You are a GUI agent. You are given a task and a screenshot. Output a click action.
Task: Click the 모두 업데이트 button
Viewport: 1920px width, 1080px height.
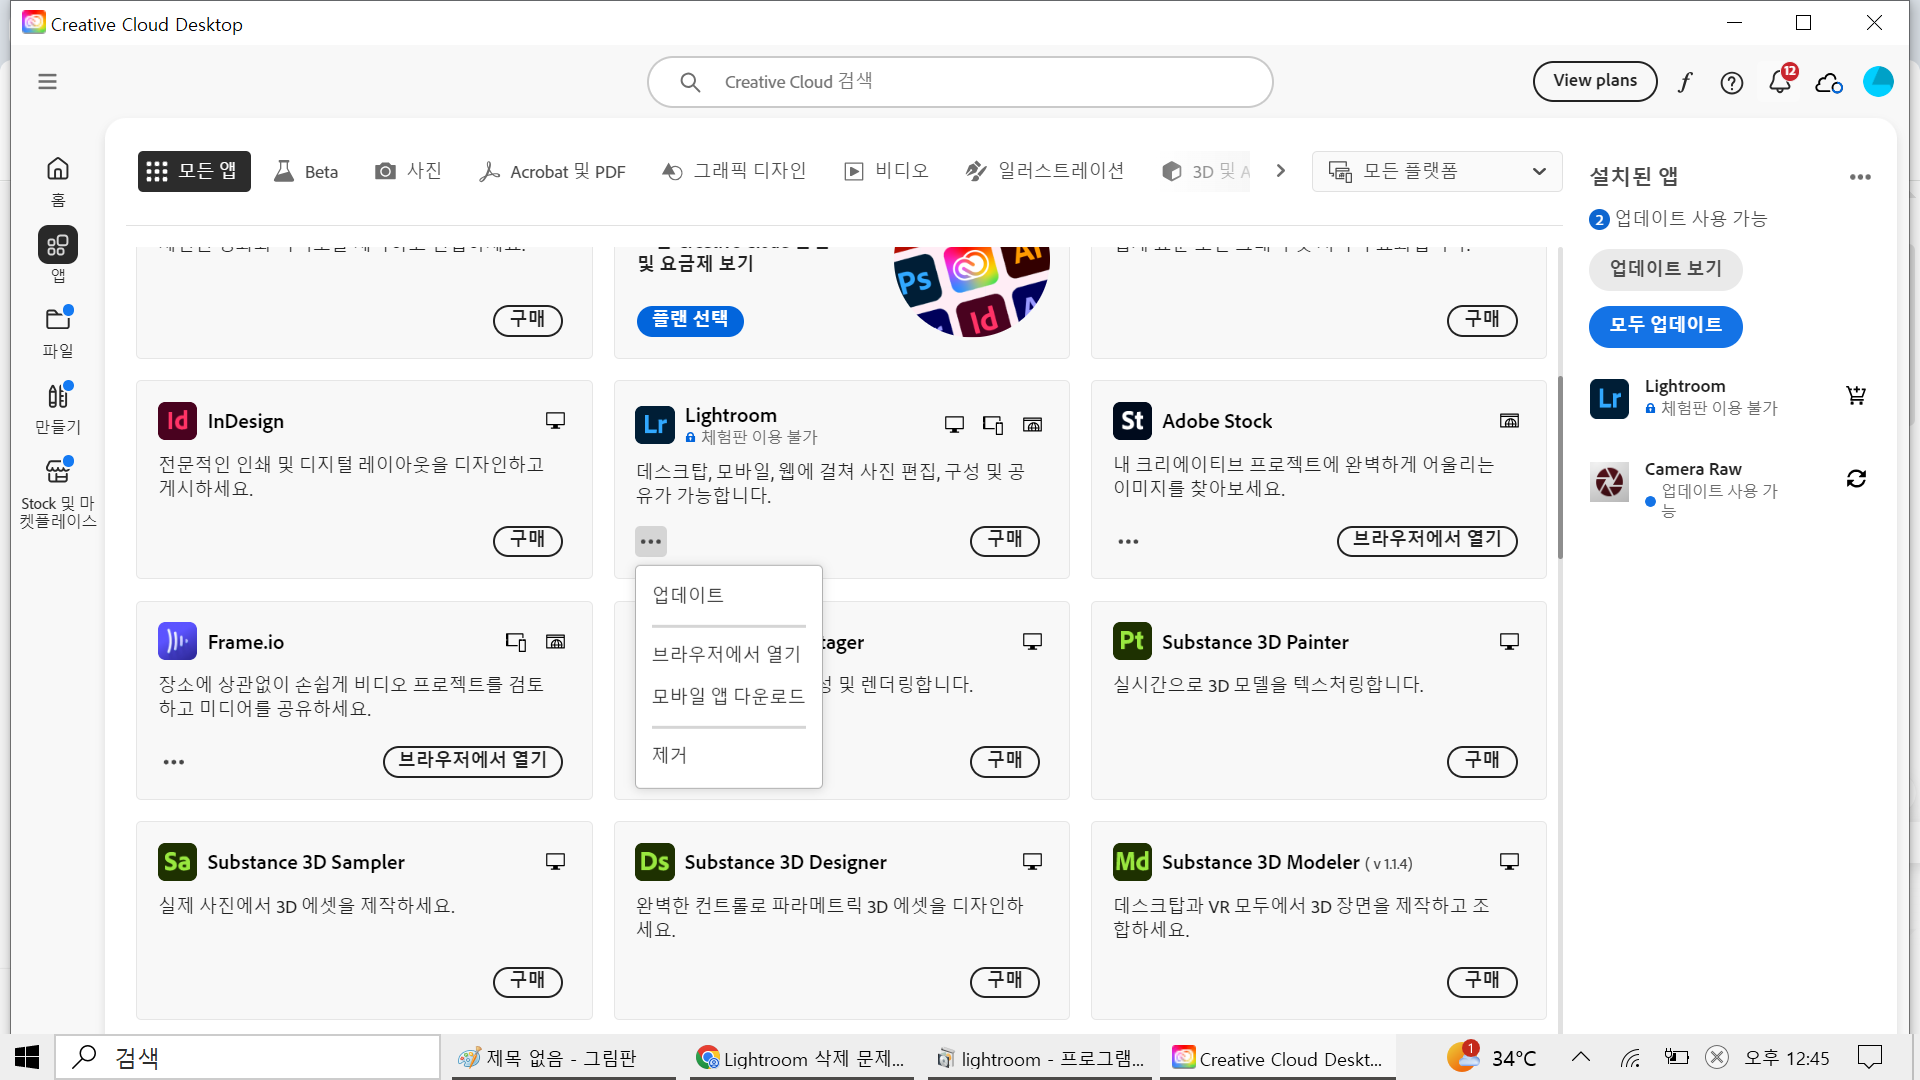[1665, 326]
